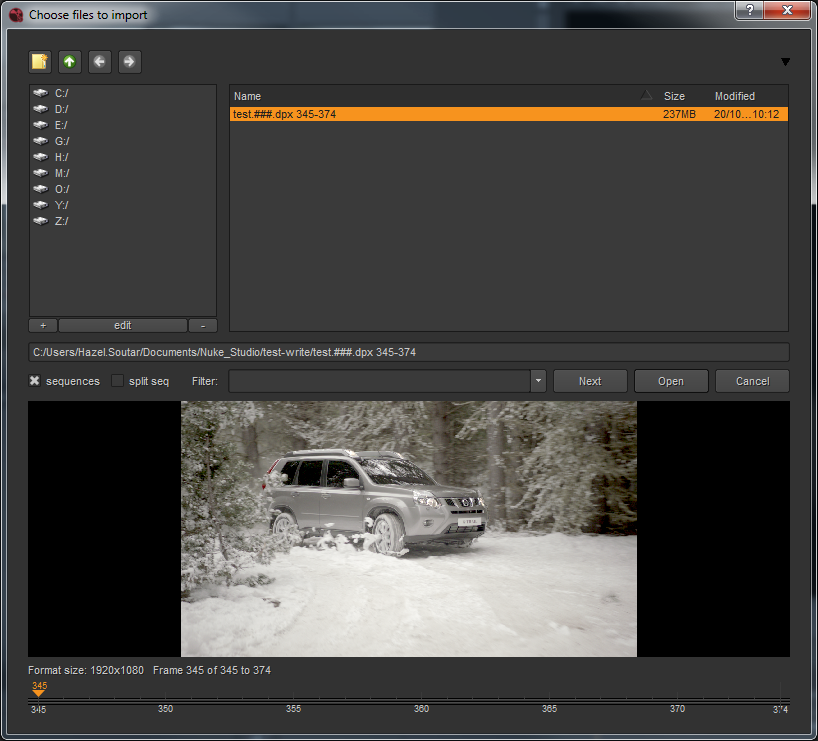Open the Z:/ drive icon
The image size is (818, 741).
tap(40, 221)
